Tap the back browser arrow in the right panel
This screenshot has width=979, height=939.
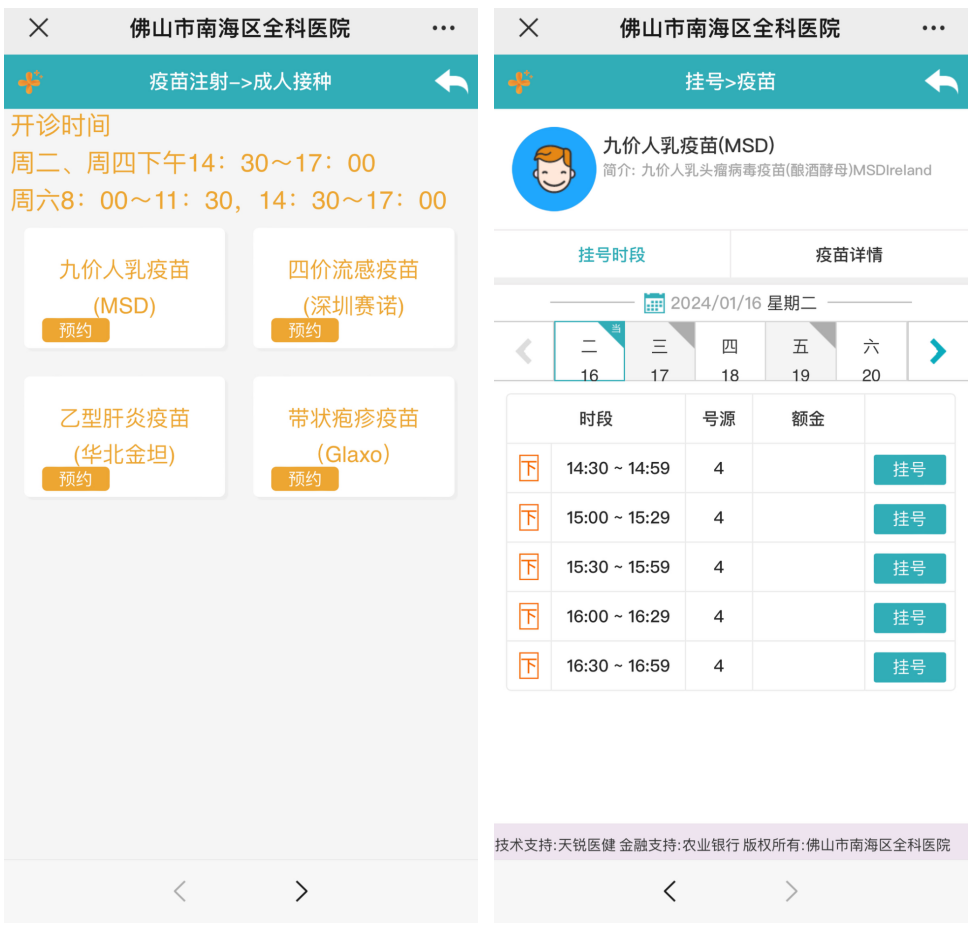pyautogui.click(x=670, y=891)
